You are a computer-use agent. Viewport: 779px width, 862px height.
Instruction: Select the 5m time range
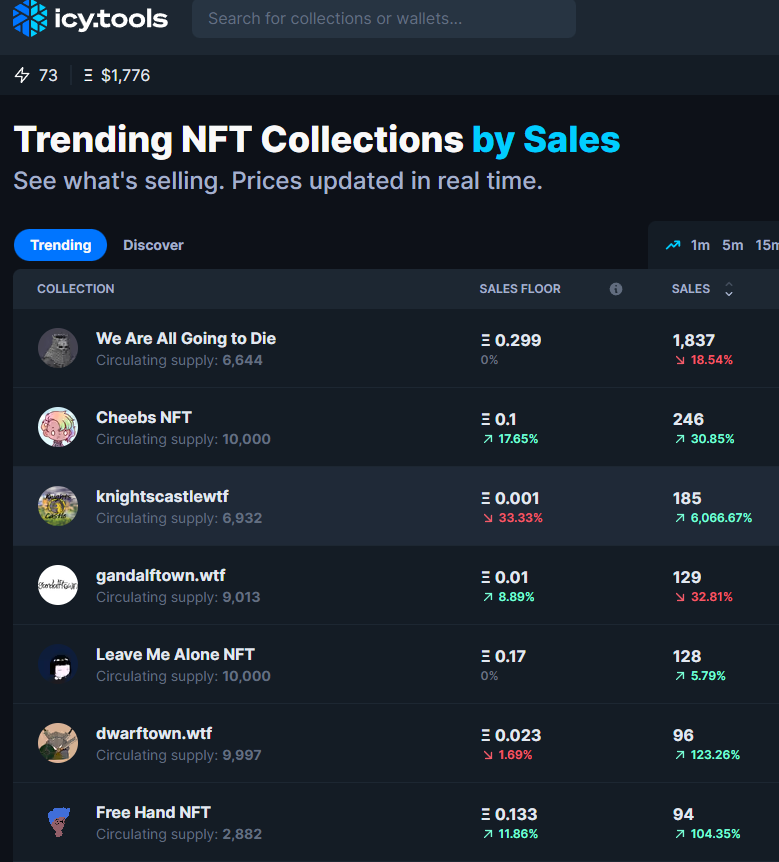click(x=732, y=245)
